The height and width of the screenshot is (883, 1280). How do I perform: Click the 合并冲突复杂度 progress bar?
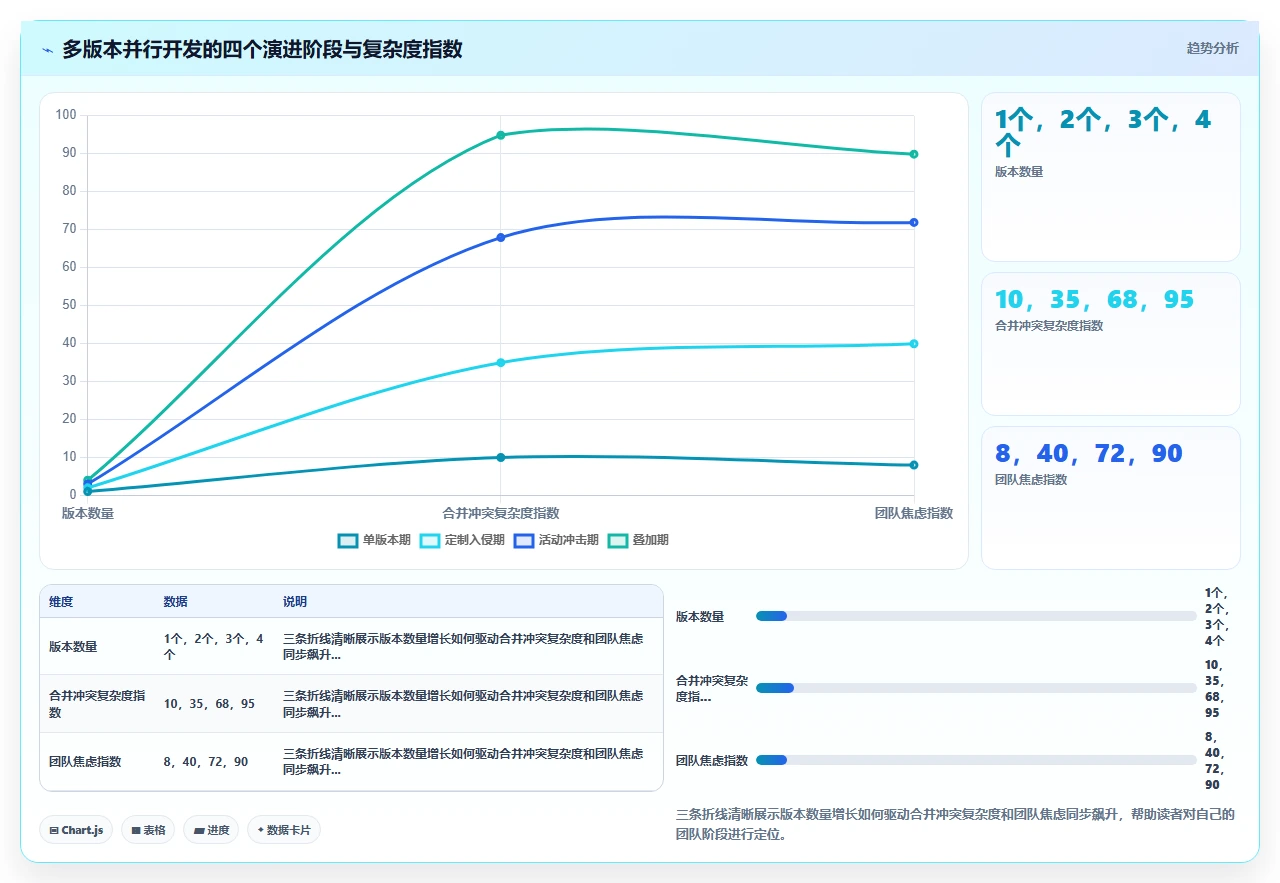coord(976,688)
